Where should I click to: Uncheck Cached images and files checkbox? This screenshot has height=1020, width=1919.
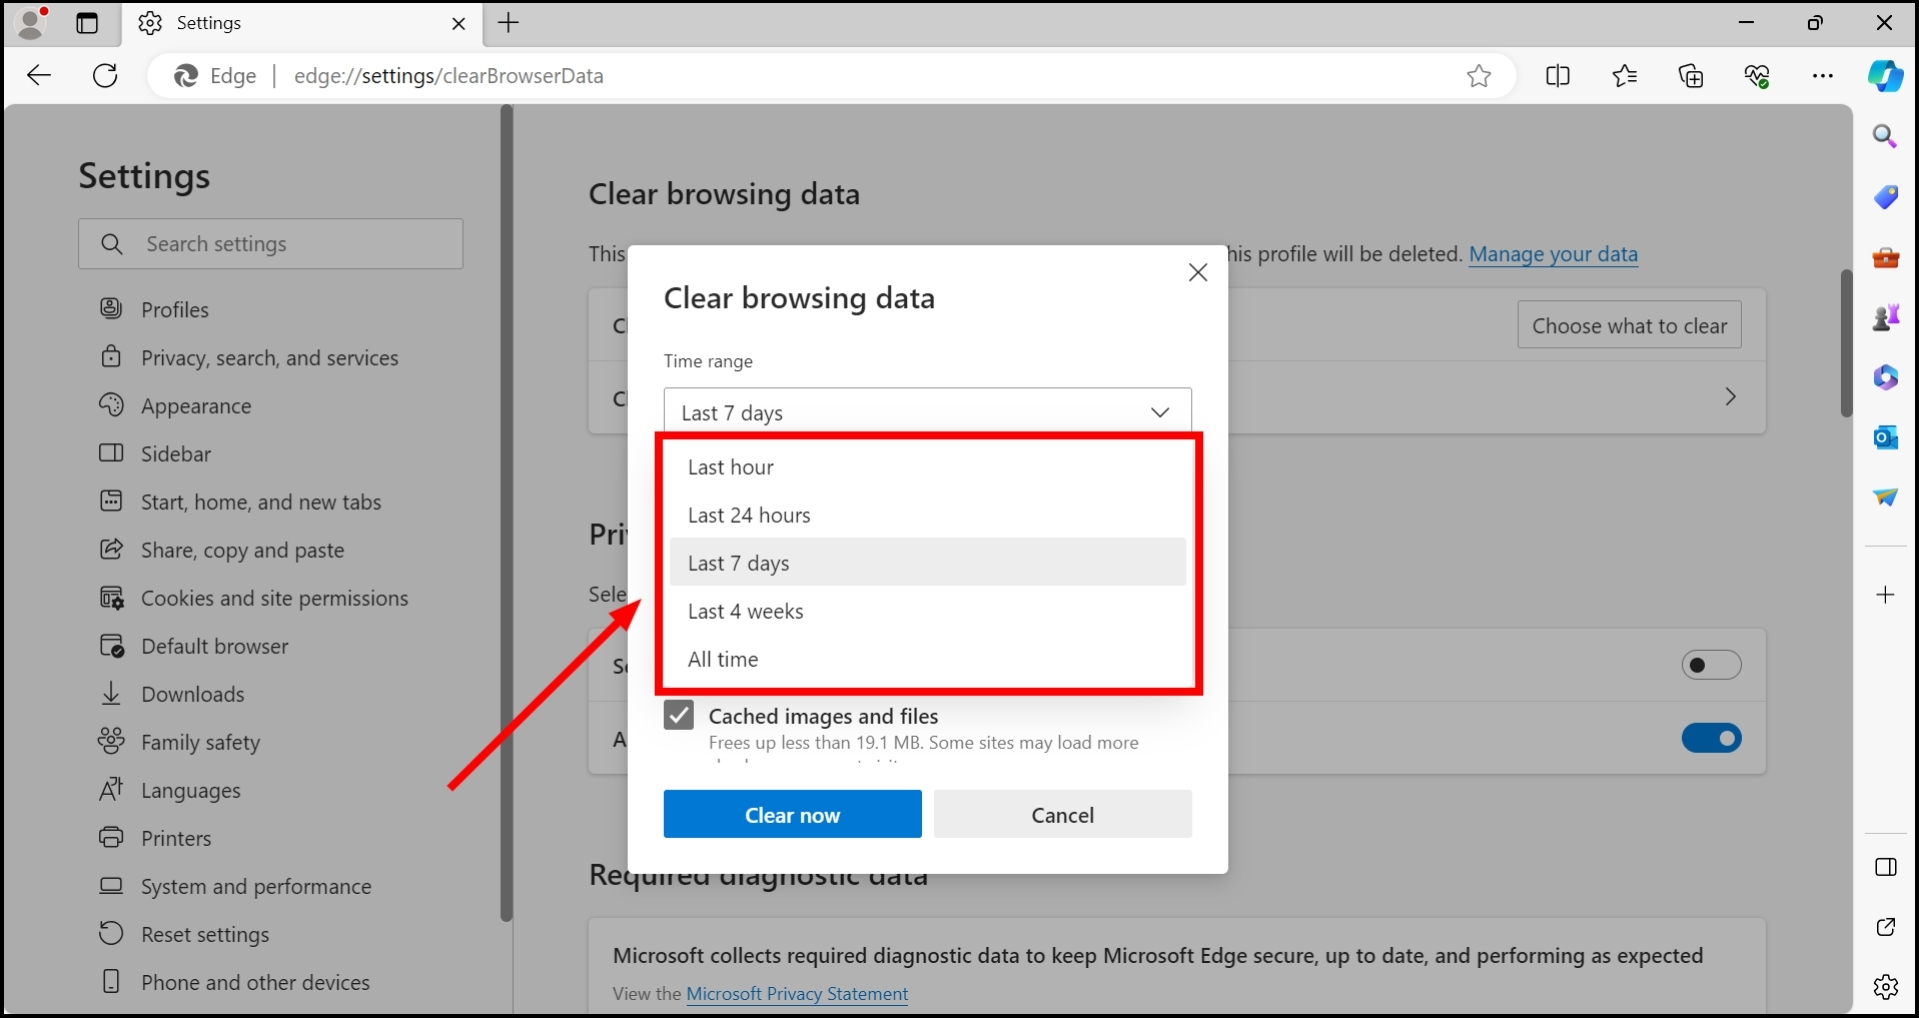[679, 716]
